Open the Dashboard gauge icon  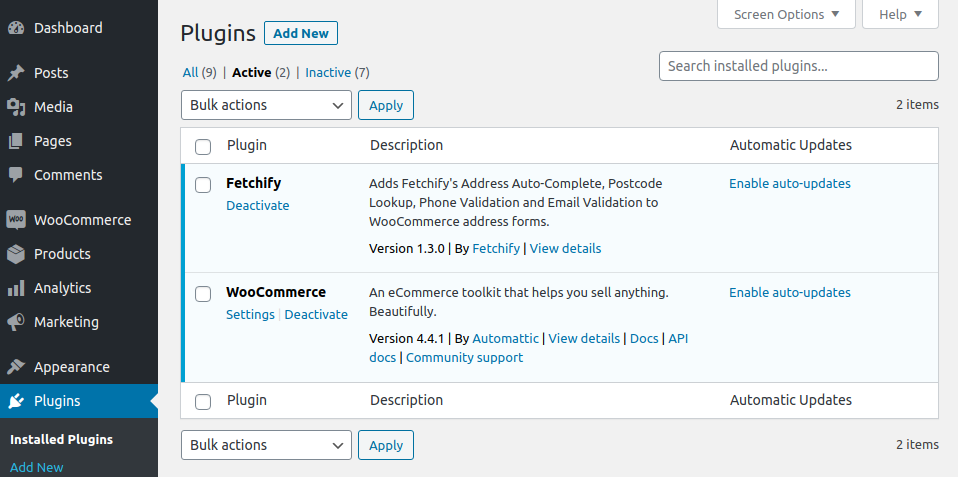pyautogui.click(x=16, y=28)
